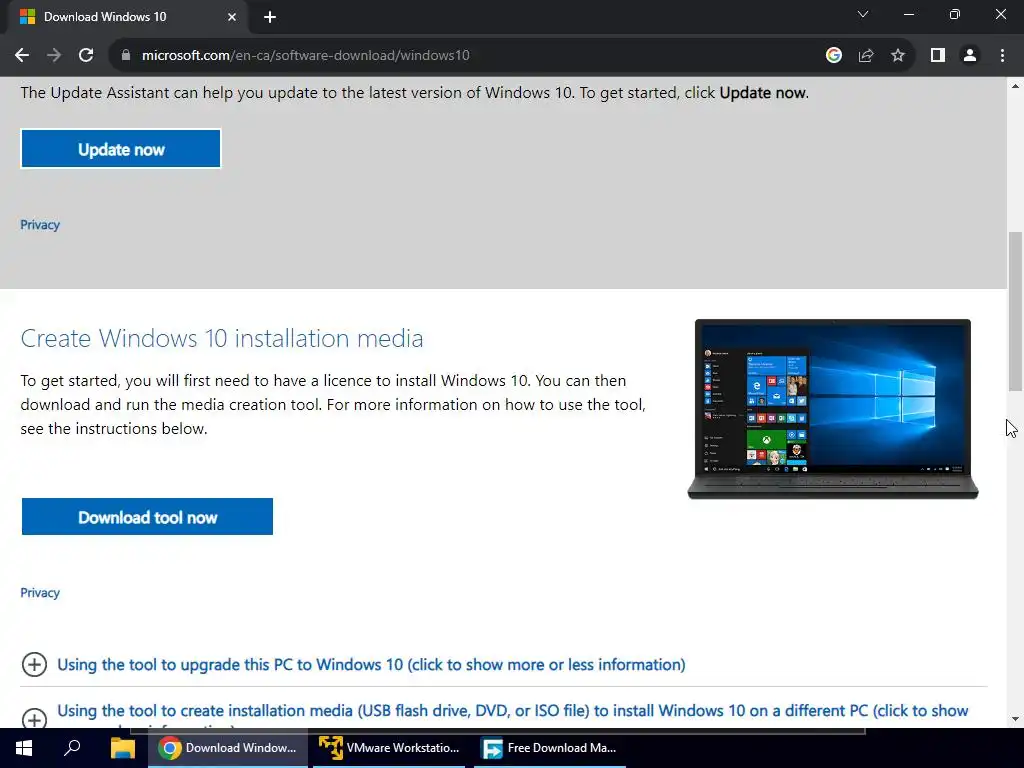Screen dimensions: 1024x768
Task: Click the Windows 10 laptop image
Action: coord(833,409)
